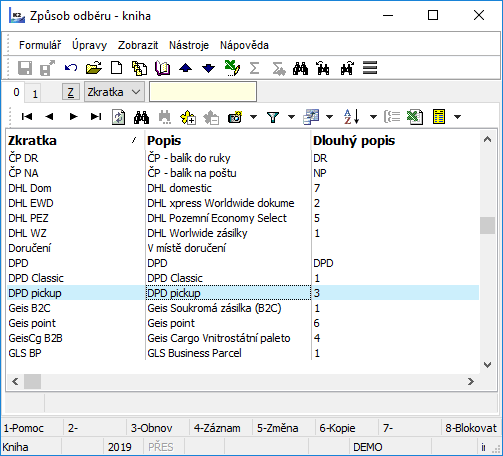Click the sigma with star icon

278,68
